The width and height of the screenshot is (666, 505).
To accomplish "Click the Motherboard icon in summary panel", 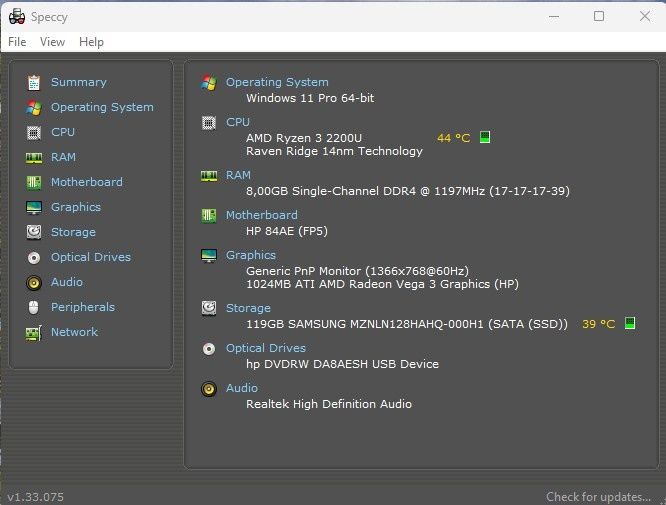I will (x=209, y=216).
